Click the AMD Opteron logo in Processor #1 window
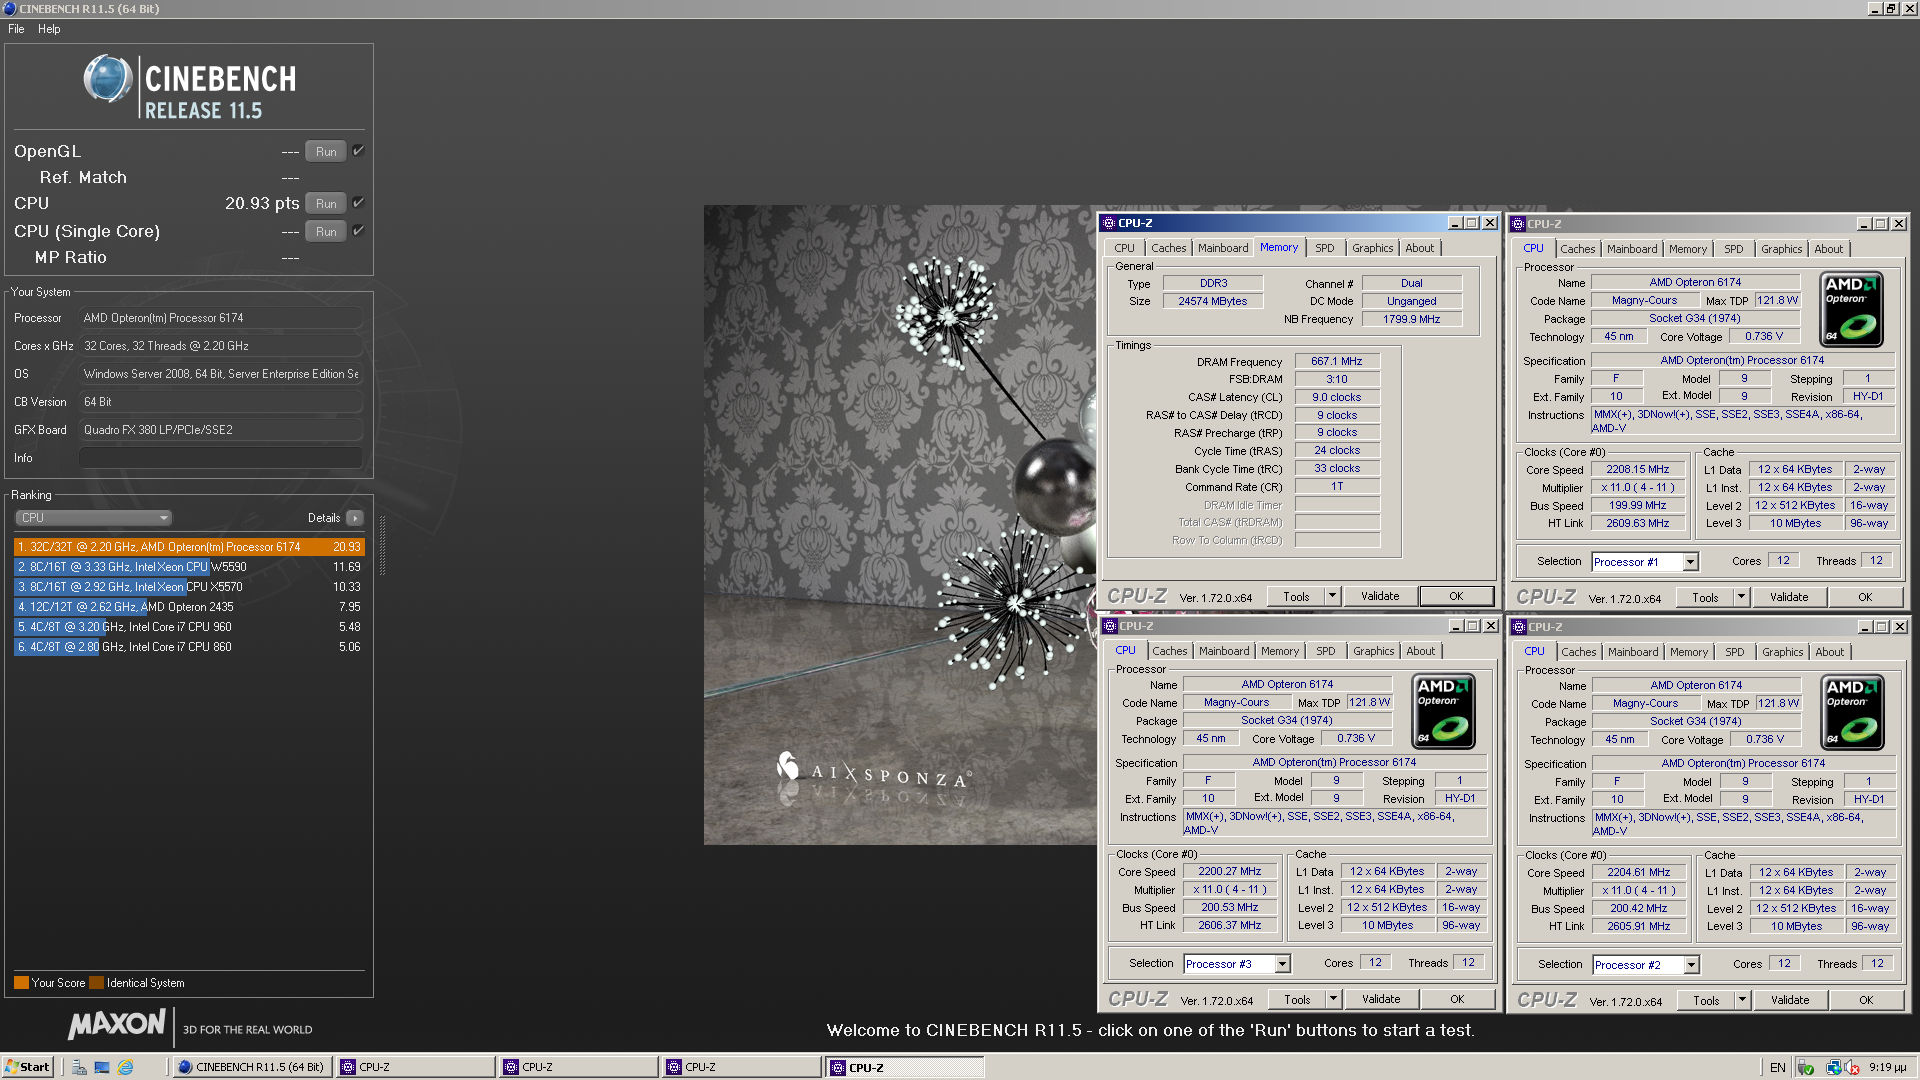Image resolution: width=1920 pixels, height=1080 pixels. pos(1852,310)
